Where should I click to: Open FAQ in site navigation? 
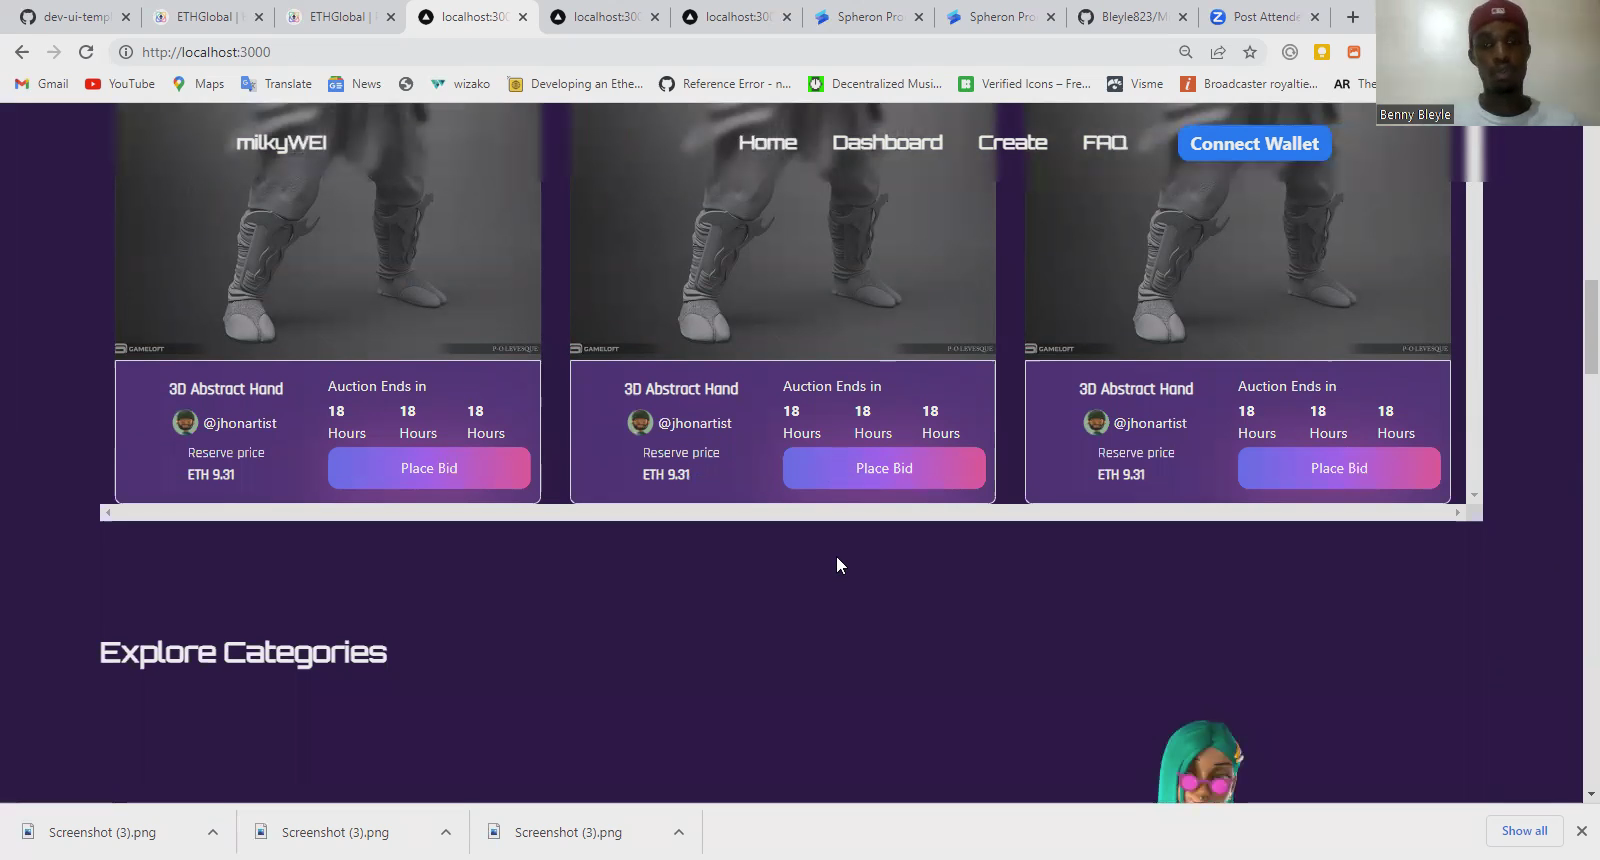1105,143
